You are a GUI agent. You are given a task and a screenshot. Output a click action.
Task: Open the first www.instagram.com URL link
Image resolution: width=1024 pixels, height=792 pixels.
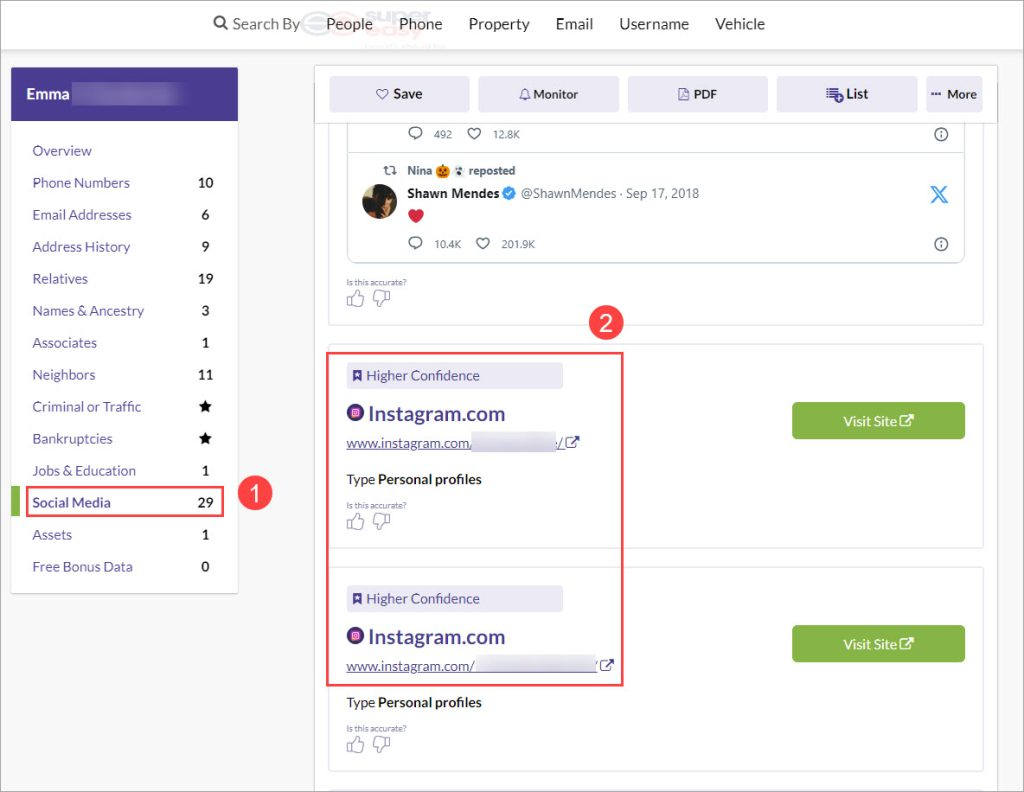click(x=455, y=443)
